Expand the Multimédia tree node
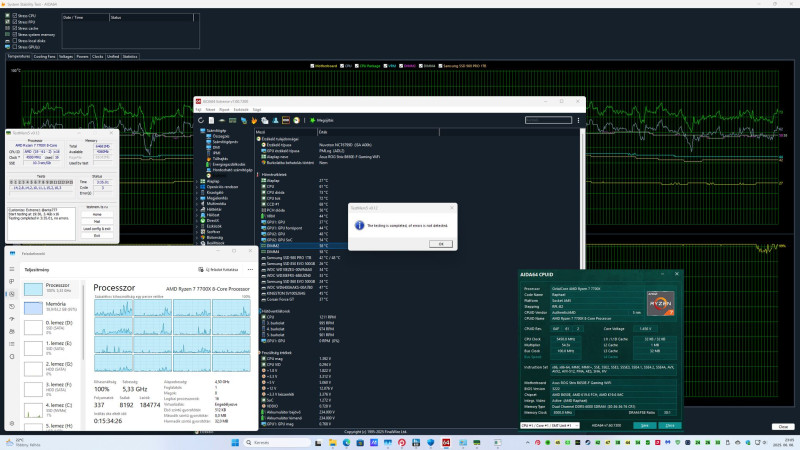Screen dimensions: 800x450 tap(197, 204)
